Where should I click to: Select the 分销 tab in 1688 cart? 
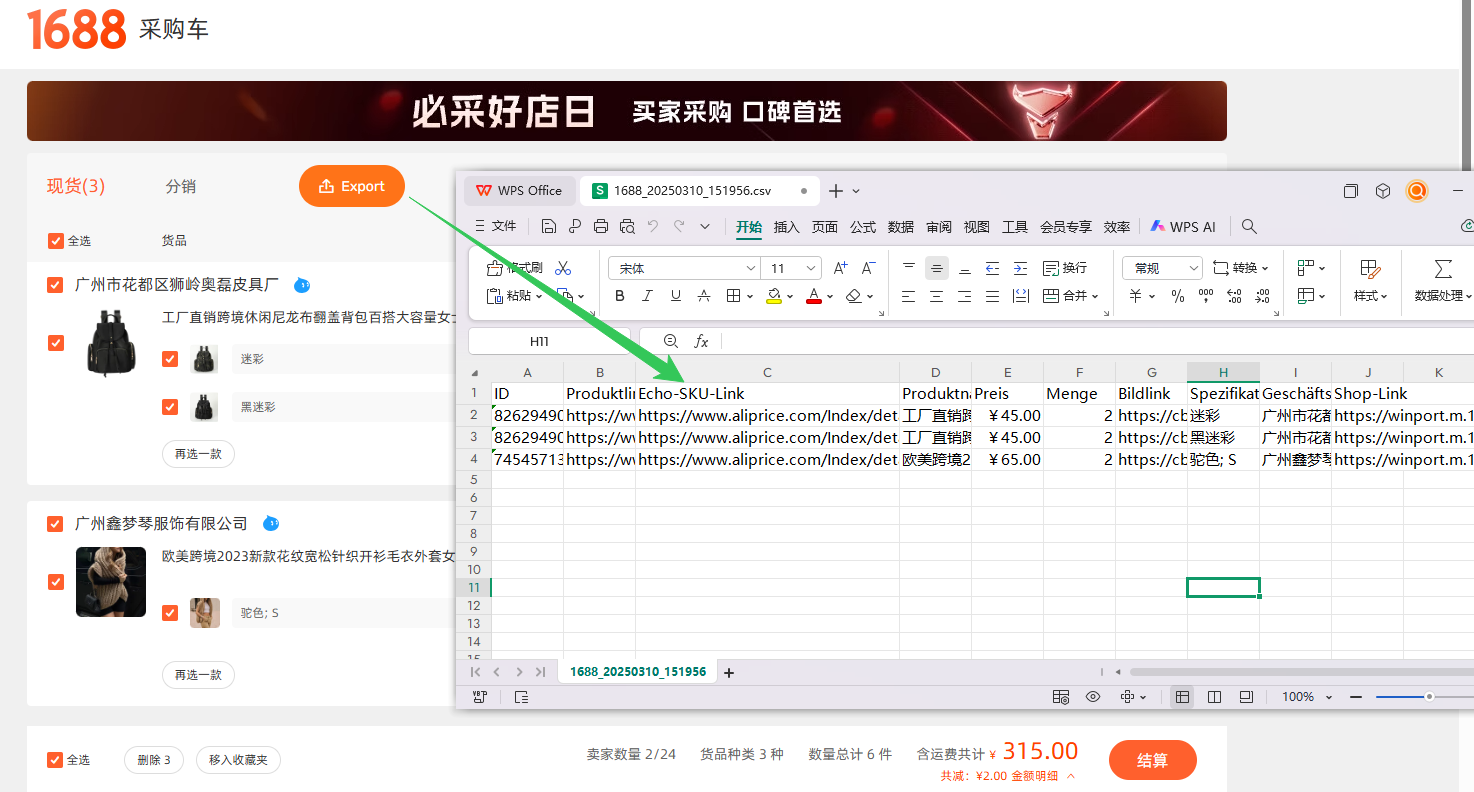[181, 187]
